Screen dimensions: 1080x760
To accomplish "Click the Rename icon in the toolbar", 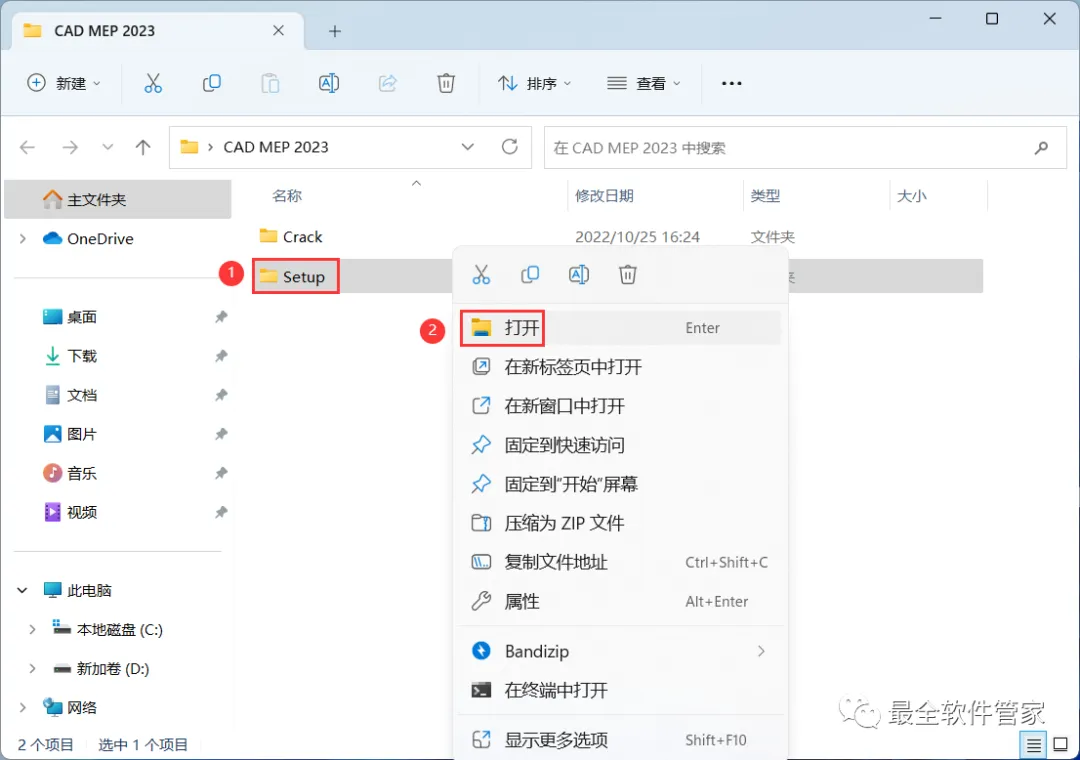I will point(329,83).
